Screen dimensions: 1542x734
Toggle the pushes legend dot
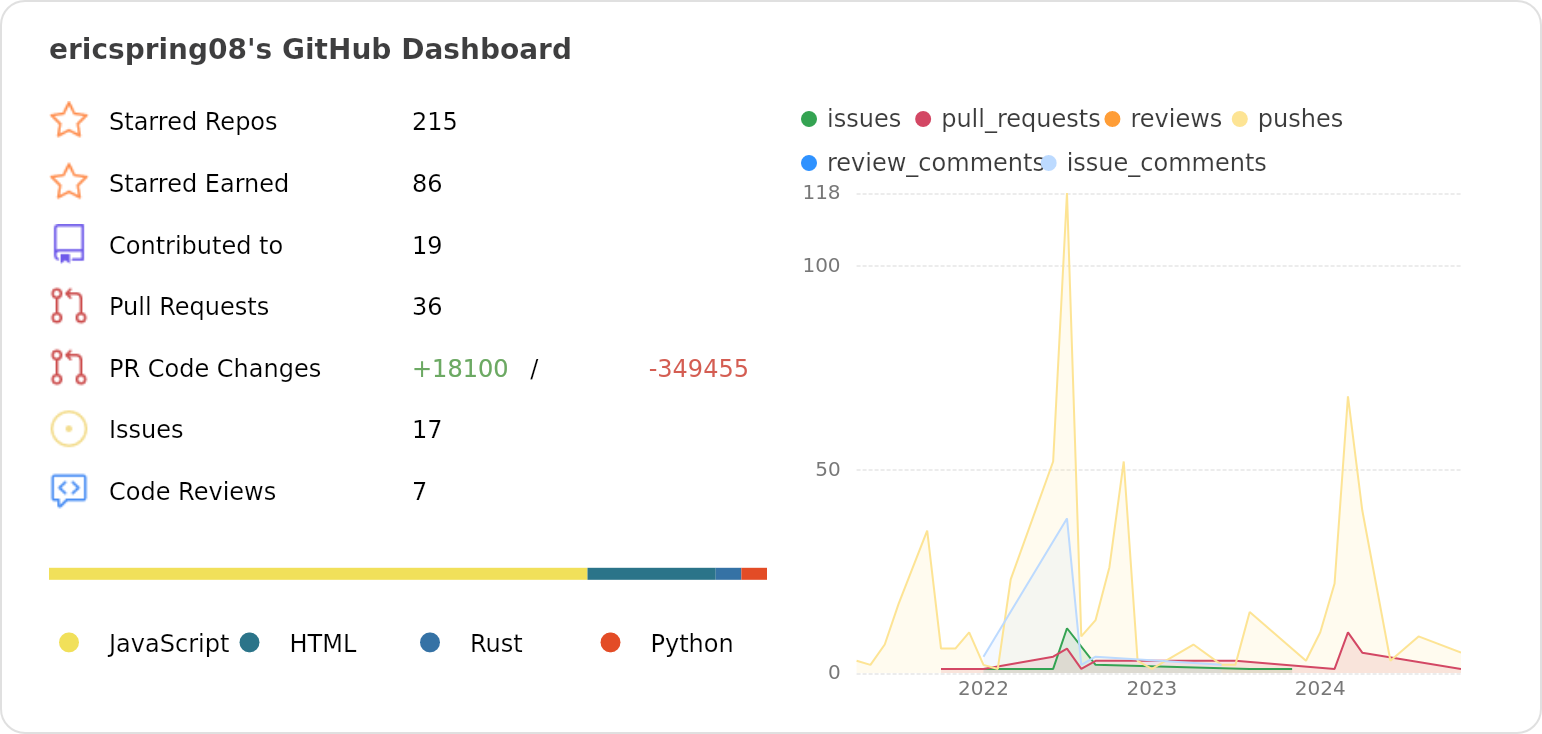pos(1240,119)
